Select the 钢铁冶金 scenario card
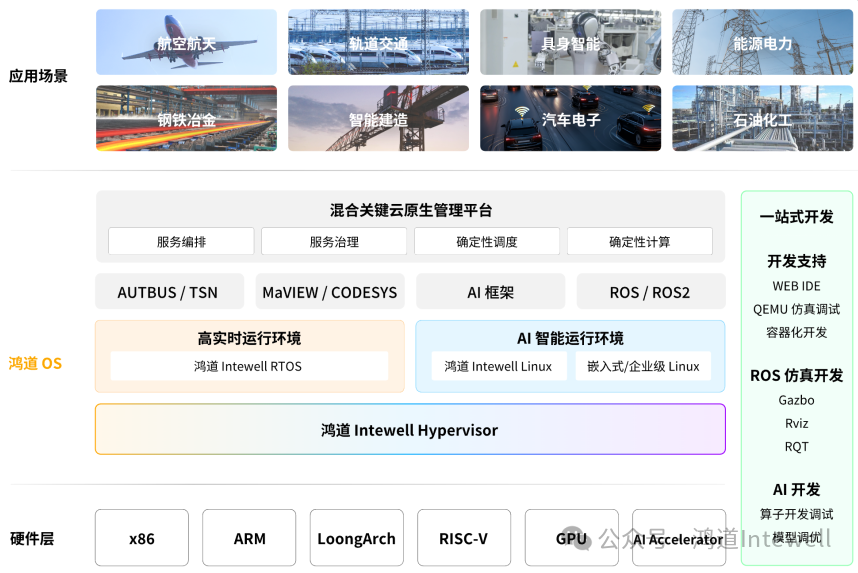The image size is (858, 573). tap(187, 118)
